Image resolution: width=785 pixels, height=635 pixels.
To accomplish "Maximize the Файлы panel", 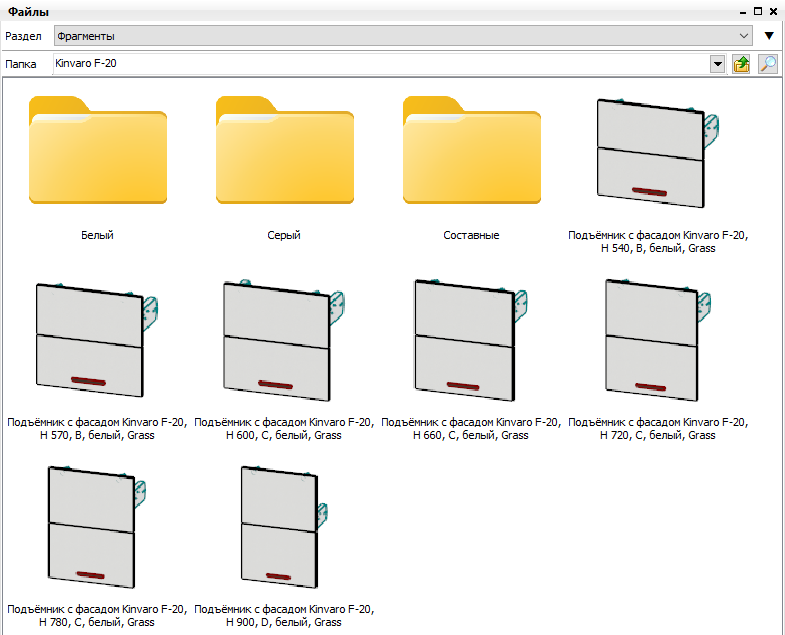I will pos(758,11).
